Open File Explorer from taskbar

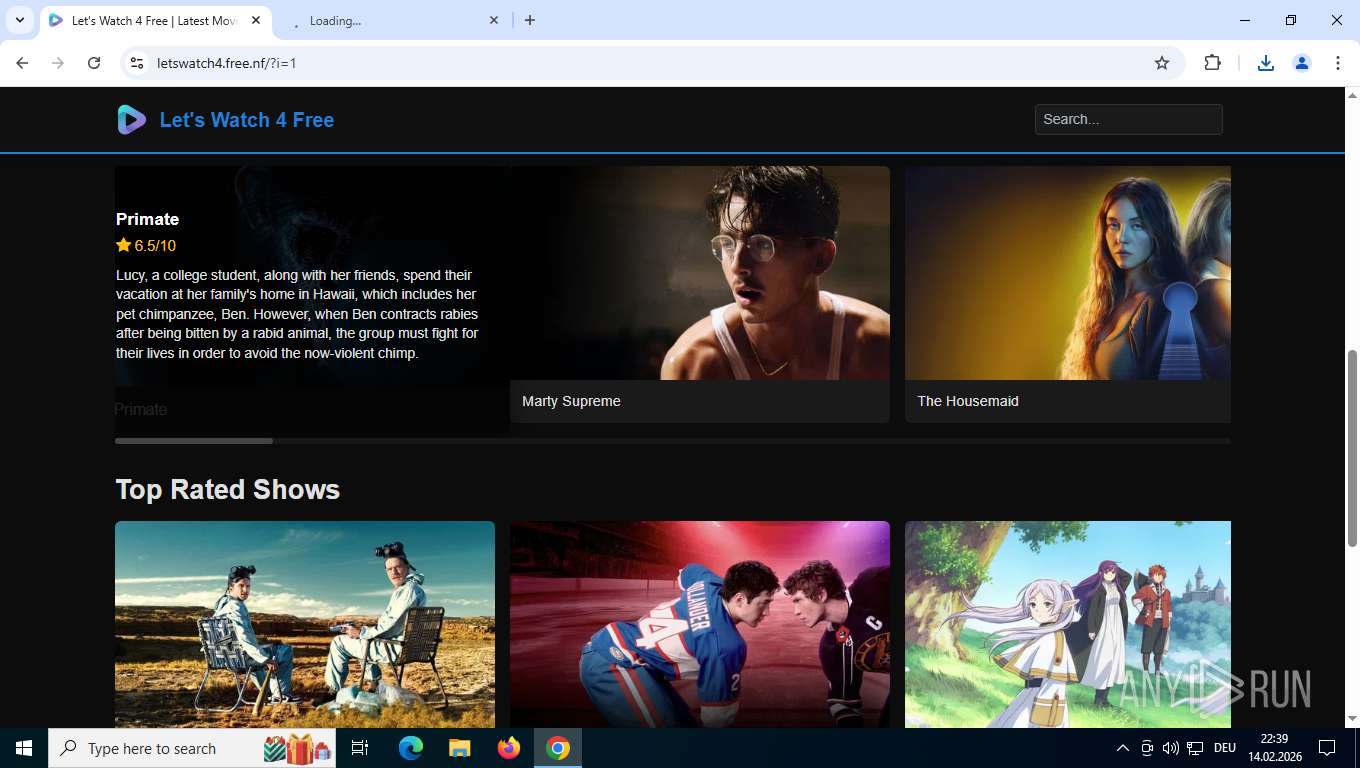[460, 748]
